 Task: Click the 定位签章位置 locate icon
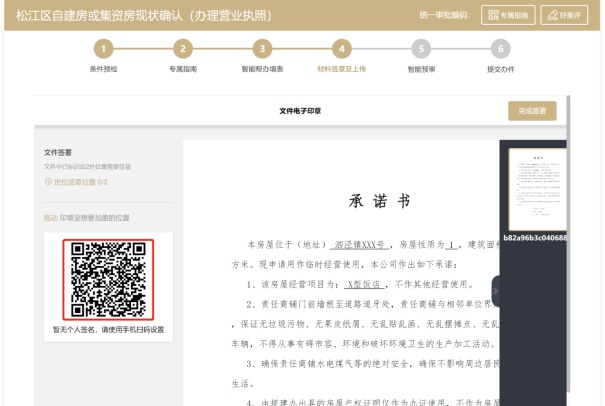[48, 182]
